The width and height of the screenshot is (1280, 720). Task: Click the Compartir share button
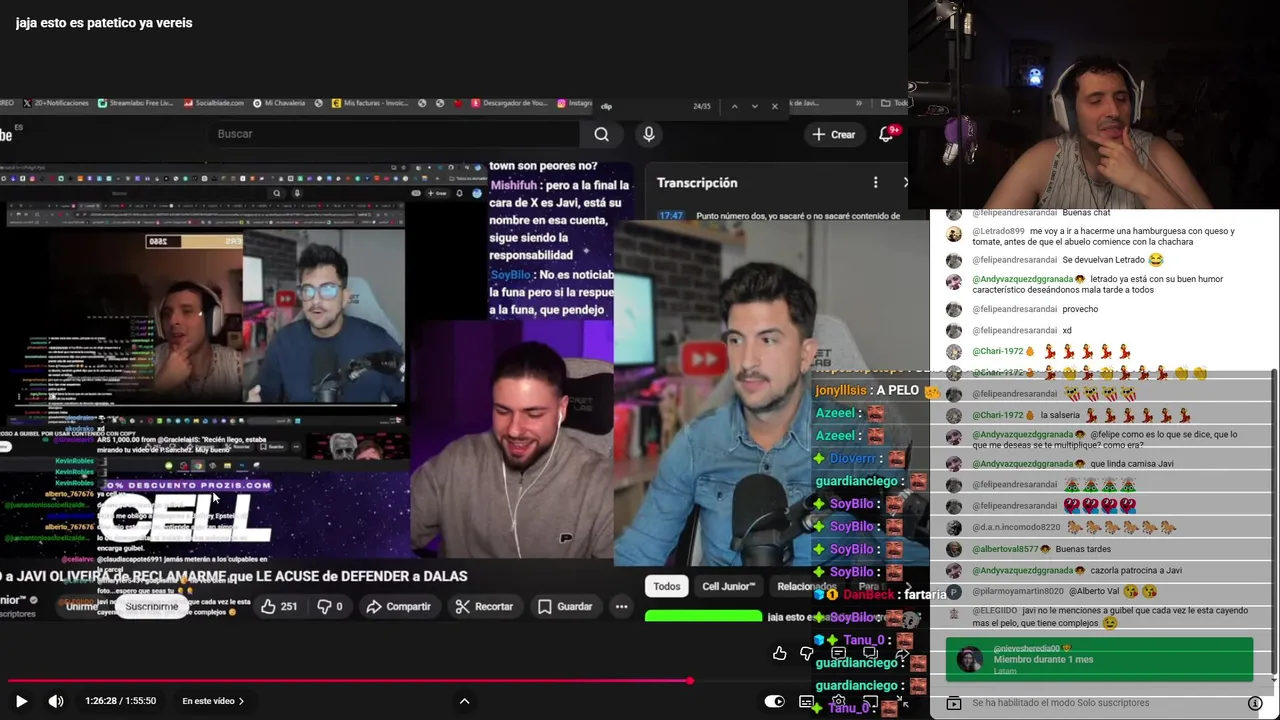(398, 606)
